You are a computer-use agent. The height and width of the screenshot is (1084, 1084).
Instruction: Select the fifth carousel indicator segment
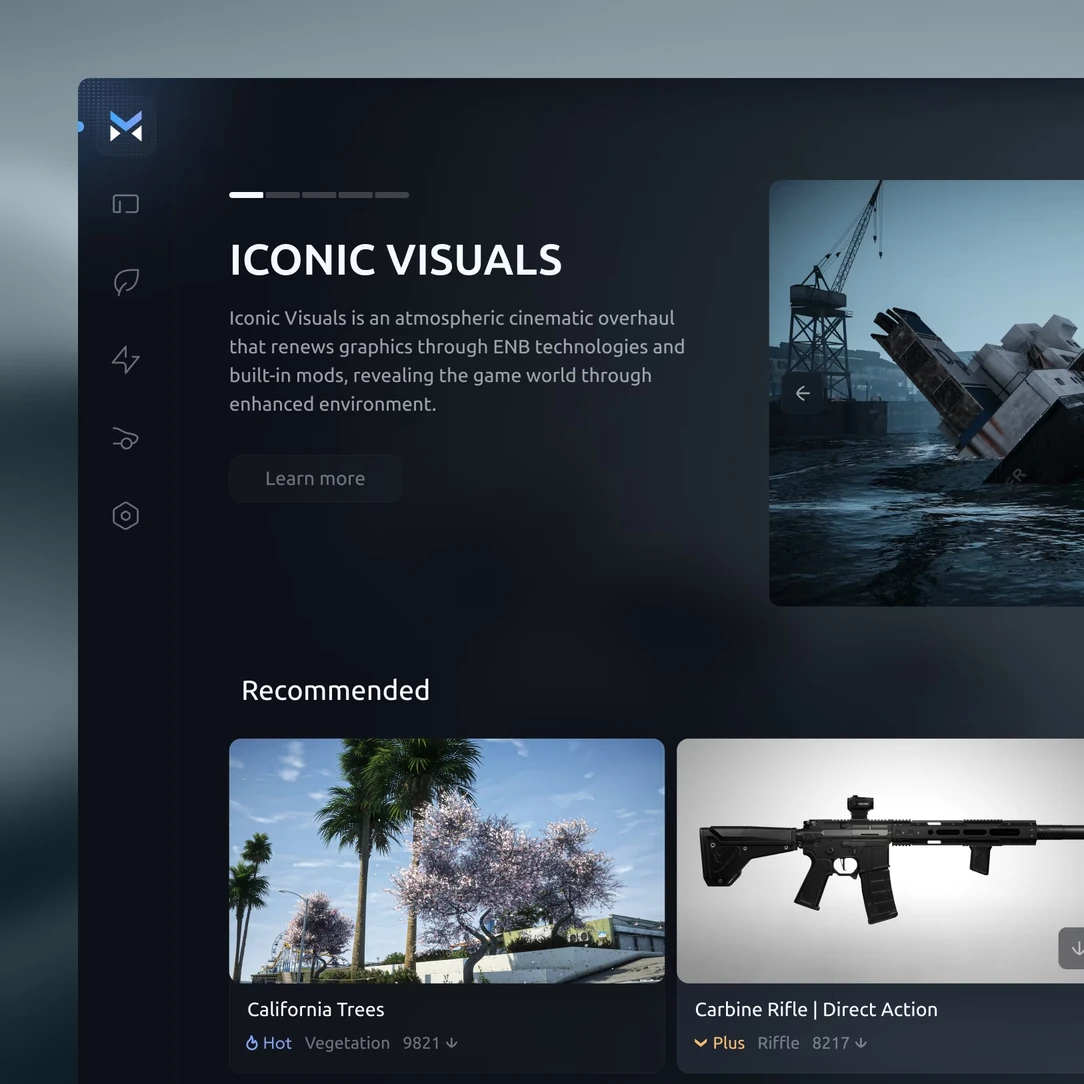pyautogui.click(x=392, y=195)
